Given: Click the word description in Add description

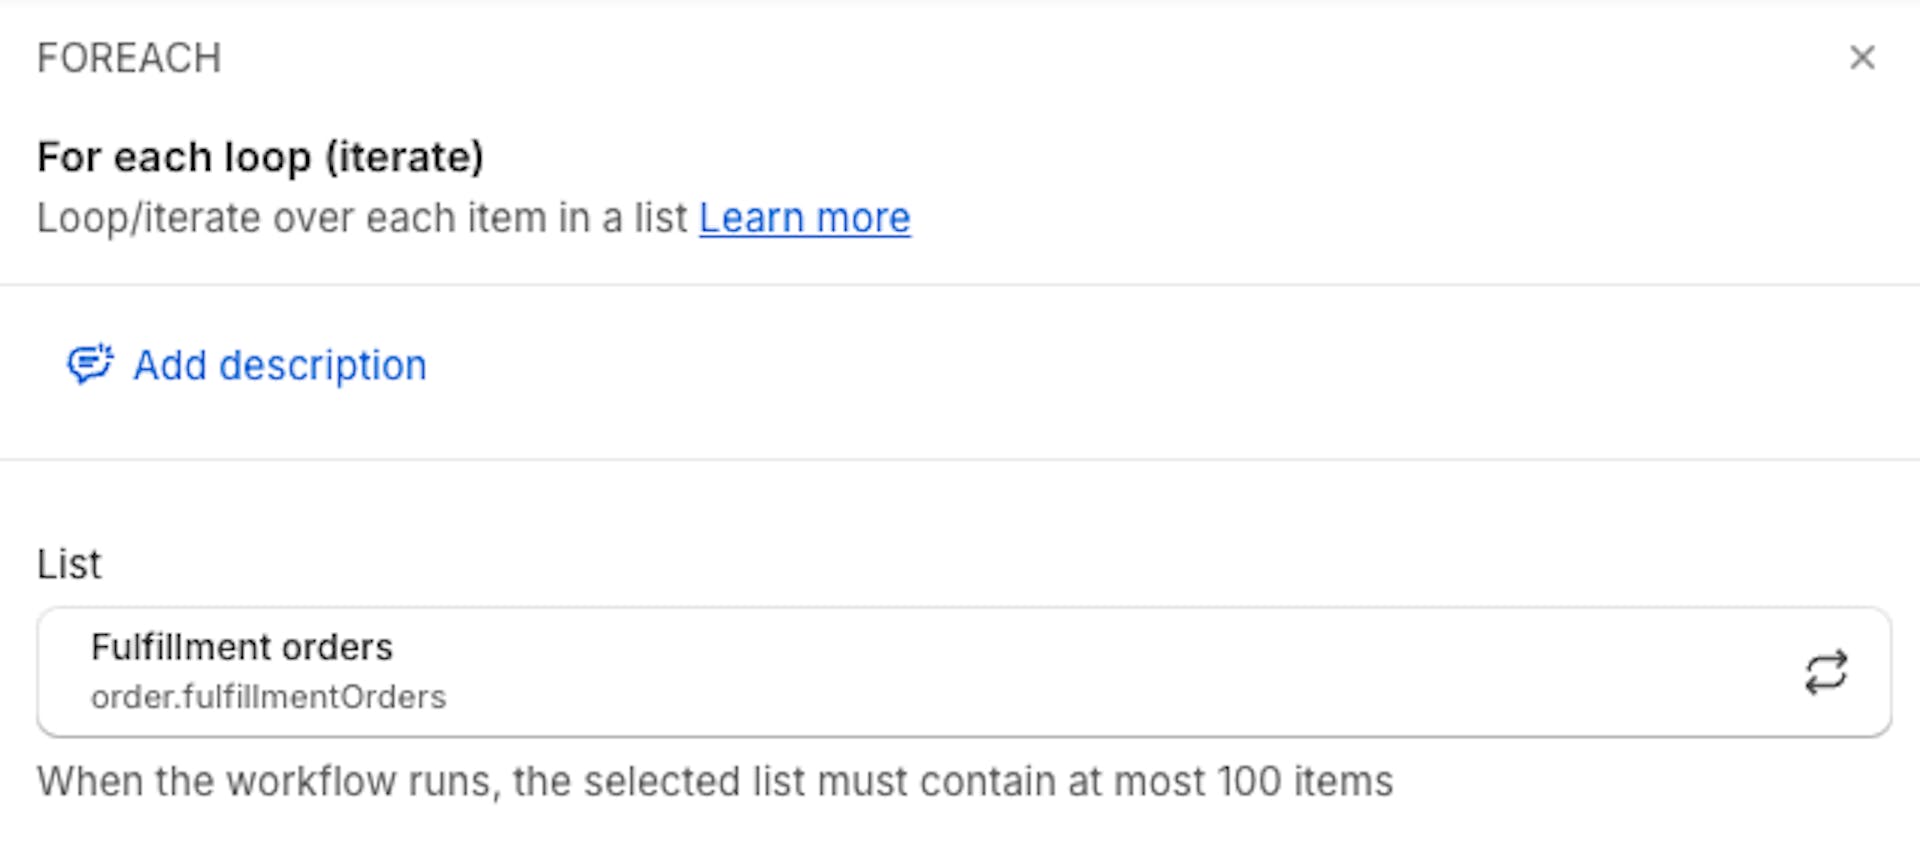Looking at the screenshot, I should click(322, 366).
